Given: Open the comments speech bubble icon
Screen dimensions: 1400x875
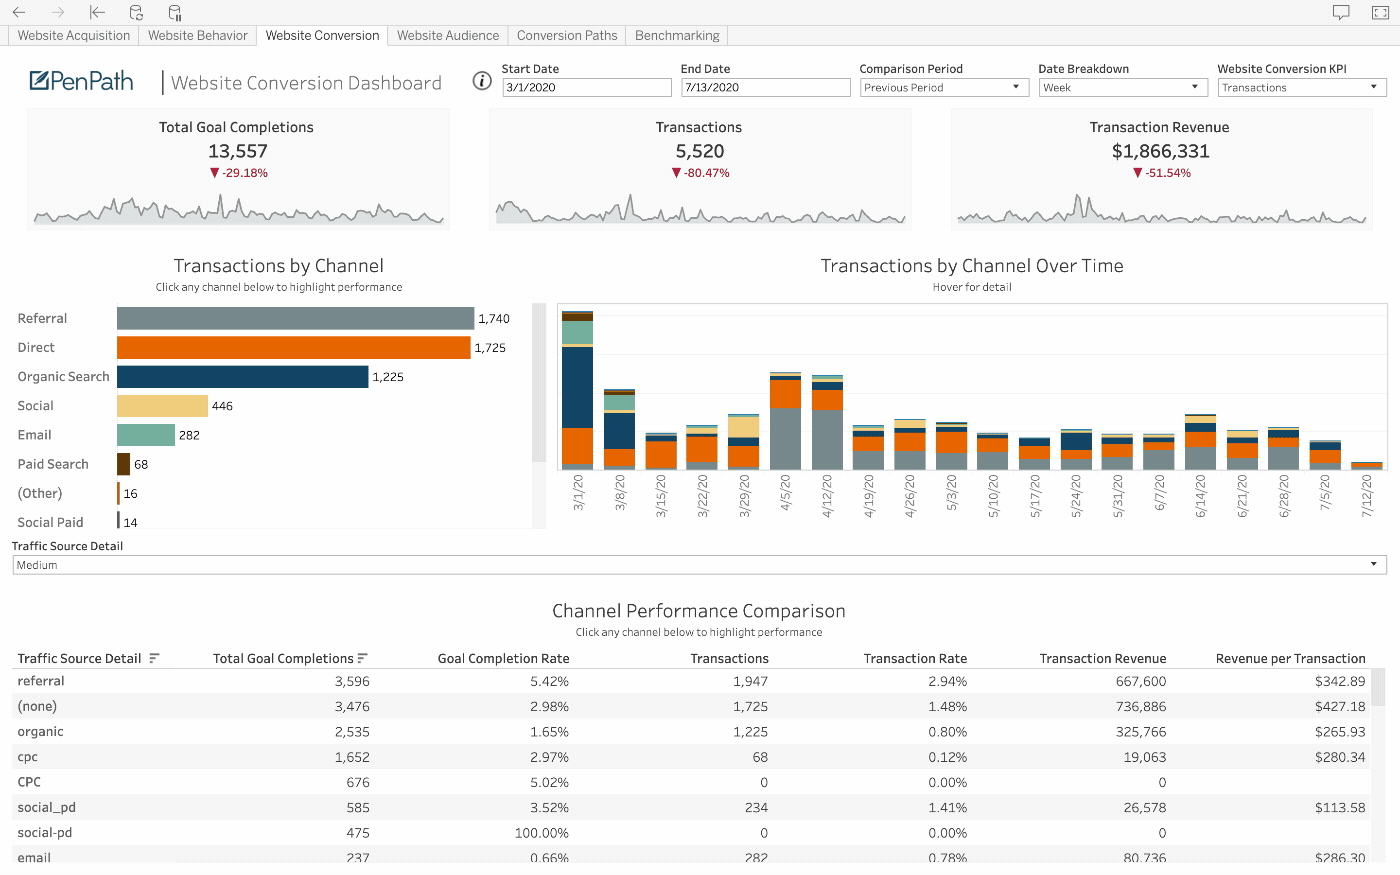Looking at the screenshot, I should pos(1341,12).
